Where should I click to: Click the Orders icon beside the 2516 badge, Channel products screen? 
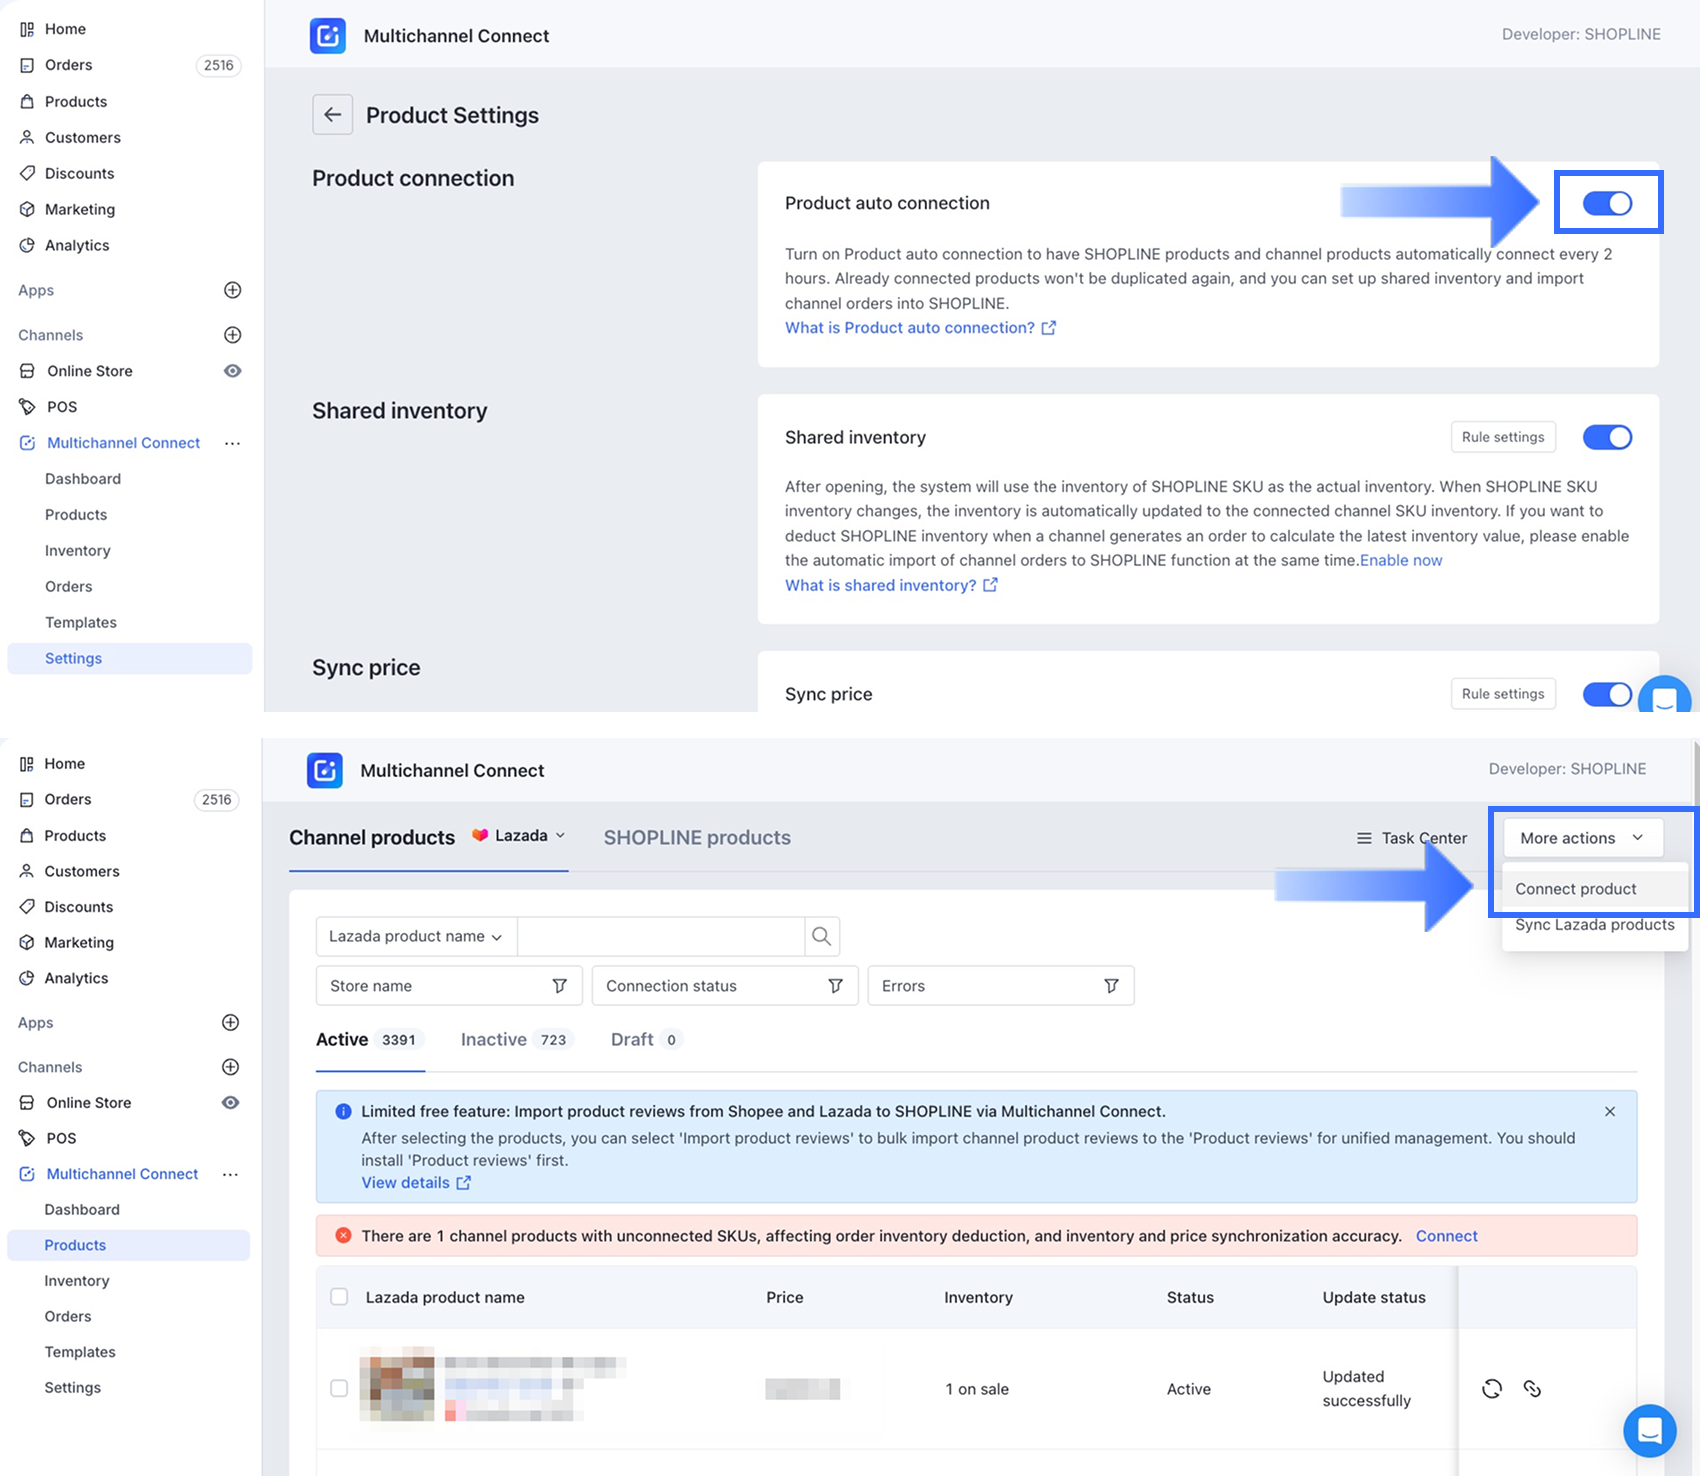click(27, 799)
